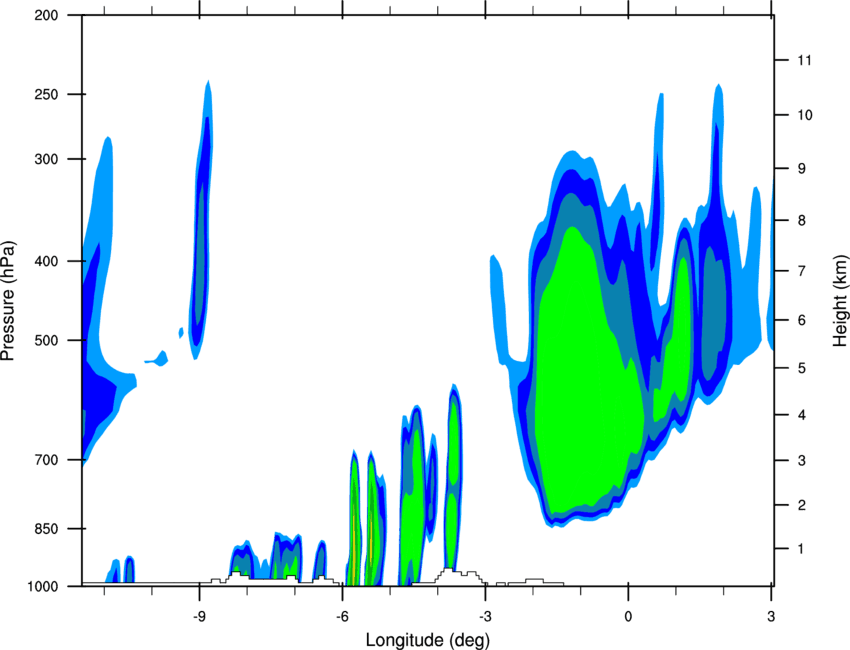Click the 250 pressure tick label
The height and width of the screenshot is (650, 850).
(x=46, y=95)
